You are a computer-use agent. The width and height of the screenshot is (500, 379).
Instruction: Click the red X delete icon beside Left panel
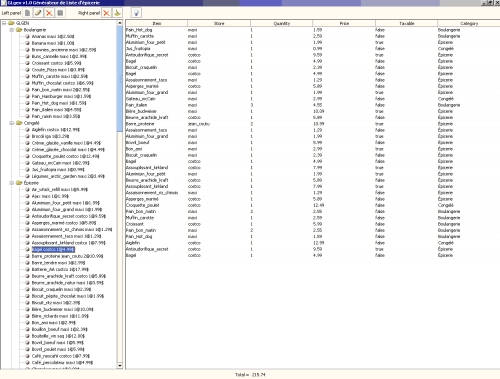(49, 13)
